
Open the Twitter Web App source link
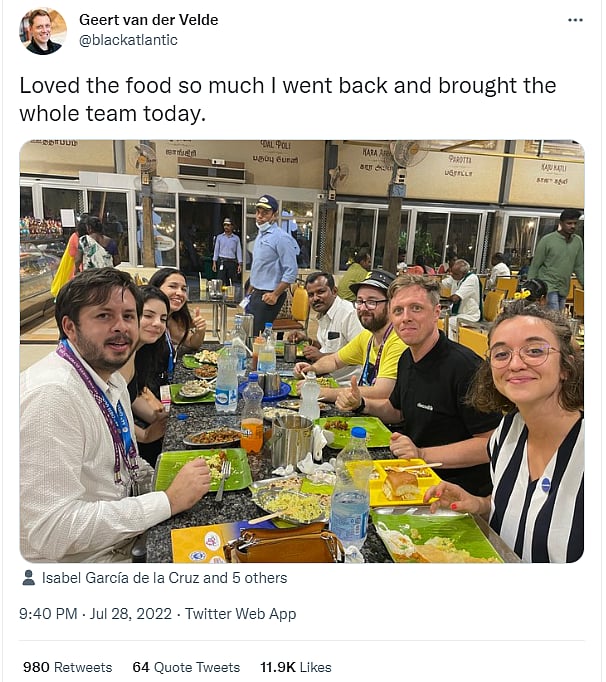(240, 614)
